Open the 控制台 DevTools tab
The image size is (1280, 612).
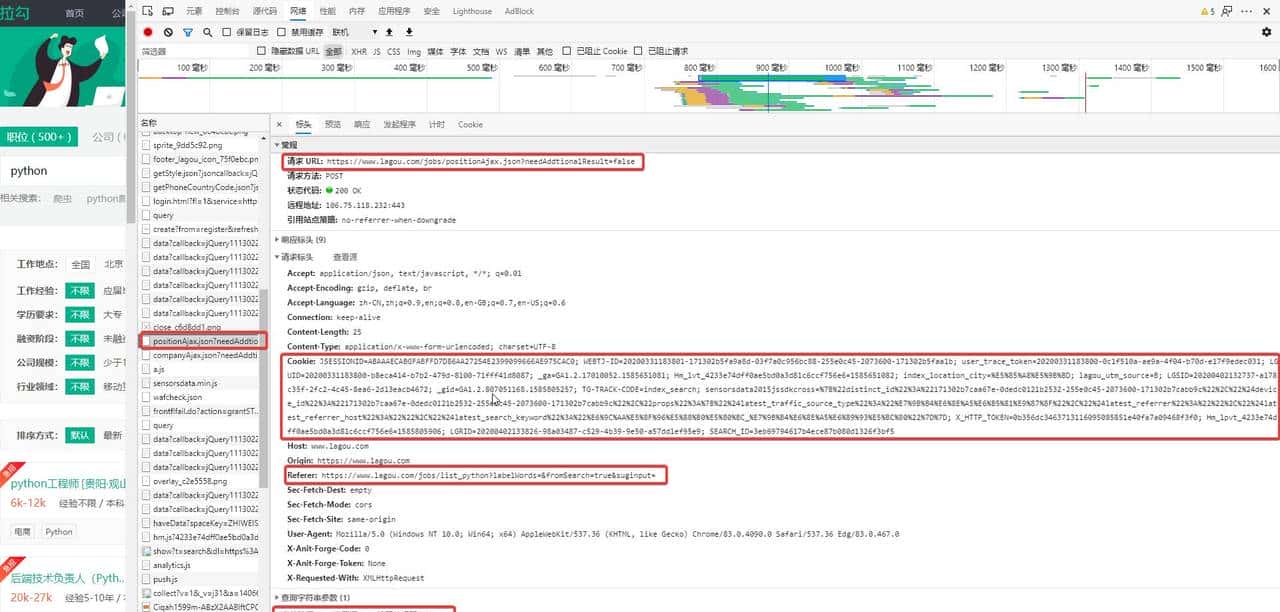(227, 11)
